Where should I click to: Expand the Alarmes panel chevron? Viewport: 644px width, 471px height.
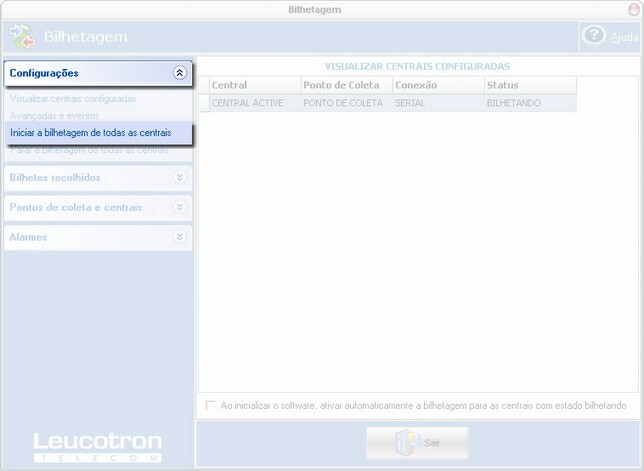click(179, 237)
